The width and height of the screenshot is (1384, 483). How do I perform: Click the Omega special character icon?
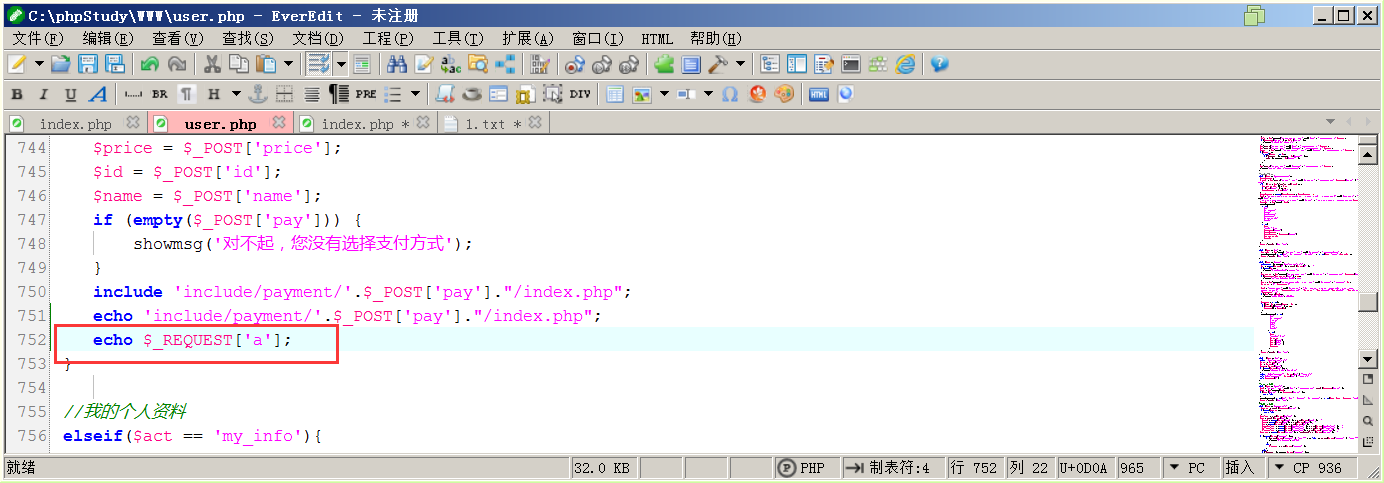coord(730,94)
